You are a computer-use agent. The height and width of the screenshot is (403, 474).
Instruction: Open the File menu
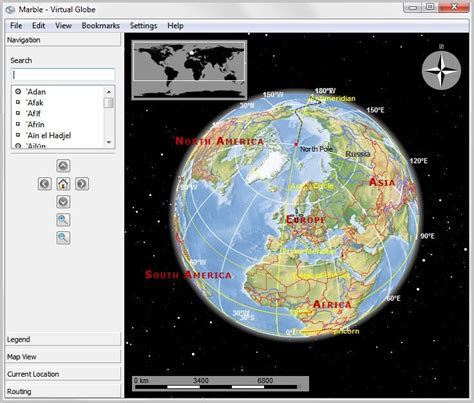pos(16,26)
